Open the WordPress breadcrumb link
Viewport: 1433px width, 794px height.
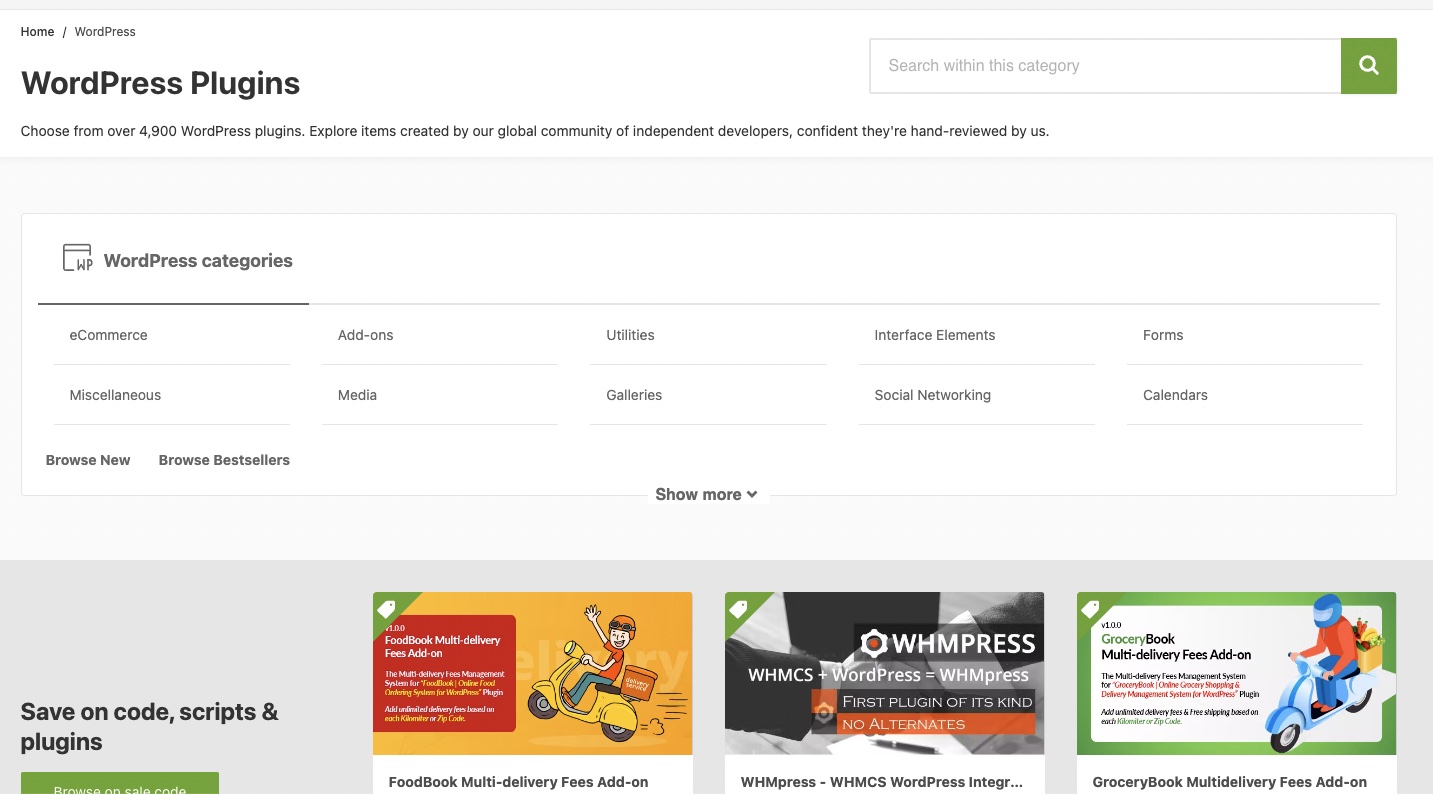[x=105, y=32]
